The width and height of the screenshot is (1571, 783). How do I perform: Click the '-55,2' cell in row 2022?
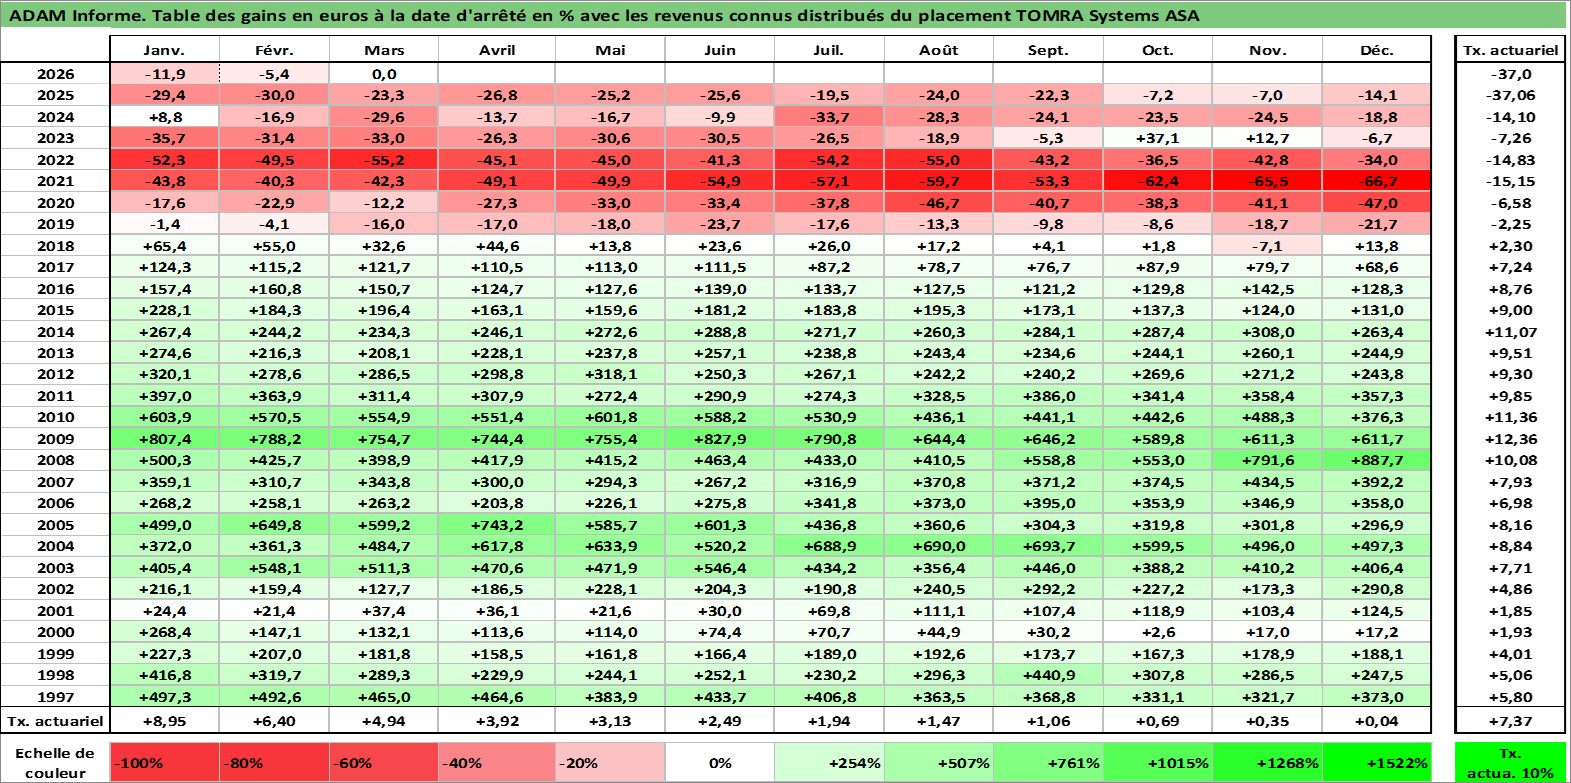(384, 160)
